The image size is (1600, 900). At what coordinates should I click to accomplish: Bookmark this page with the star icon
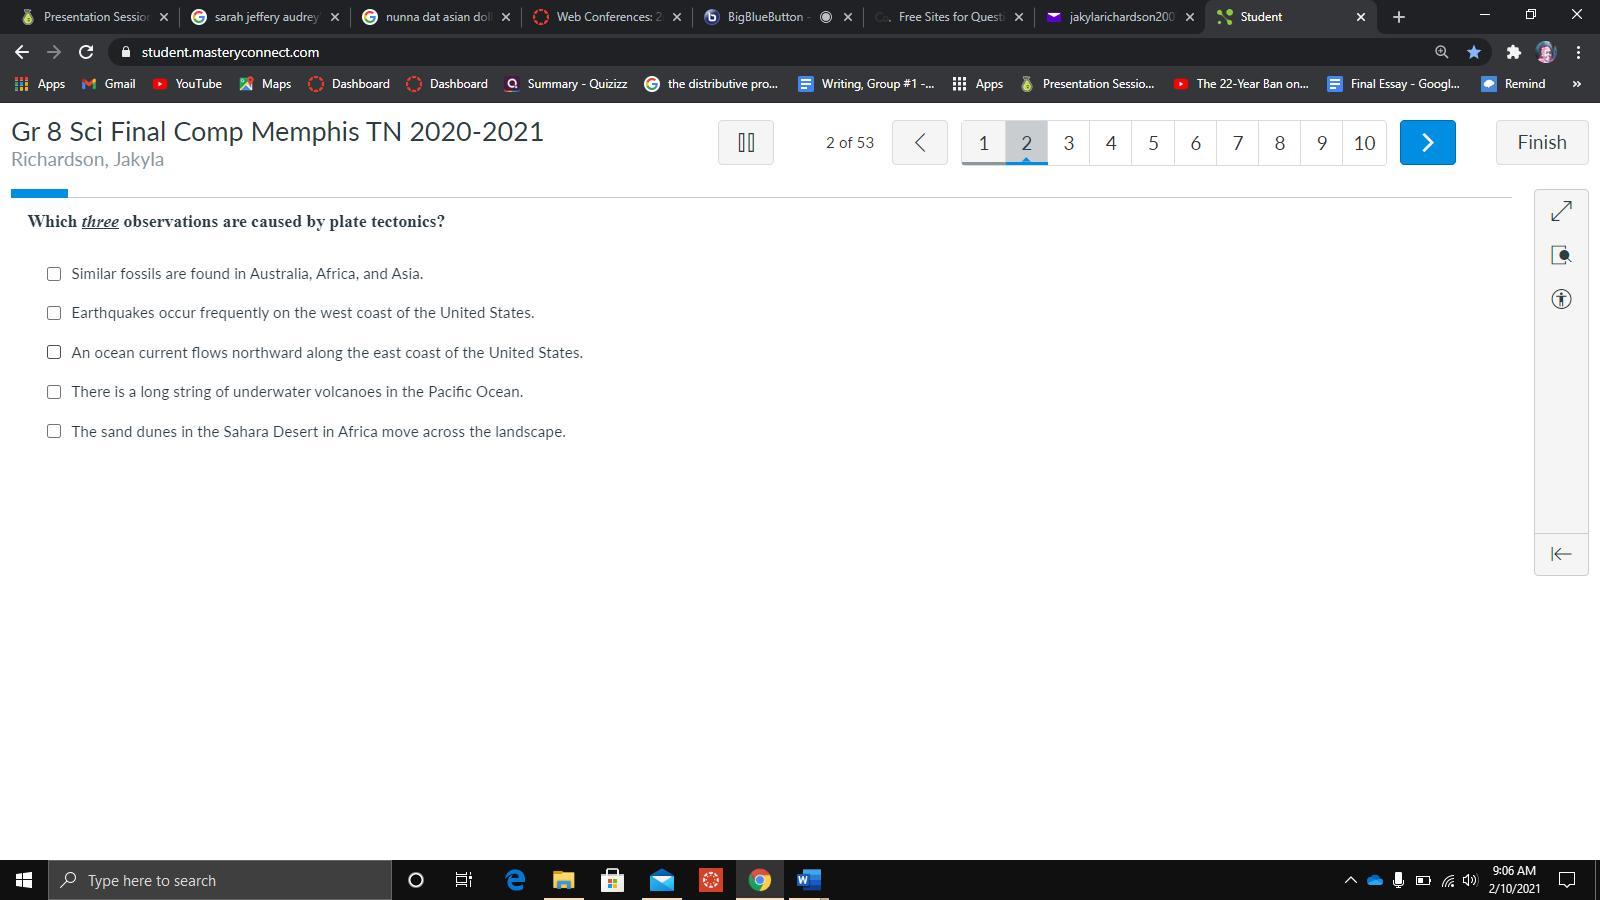1473,52
